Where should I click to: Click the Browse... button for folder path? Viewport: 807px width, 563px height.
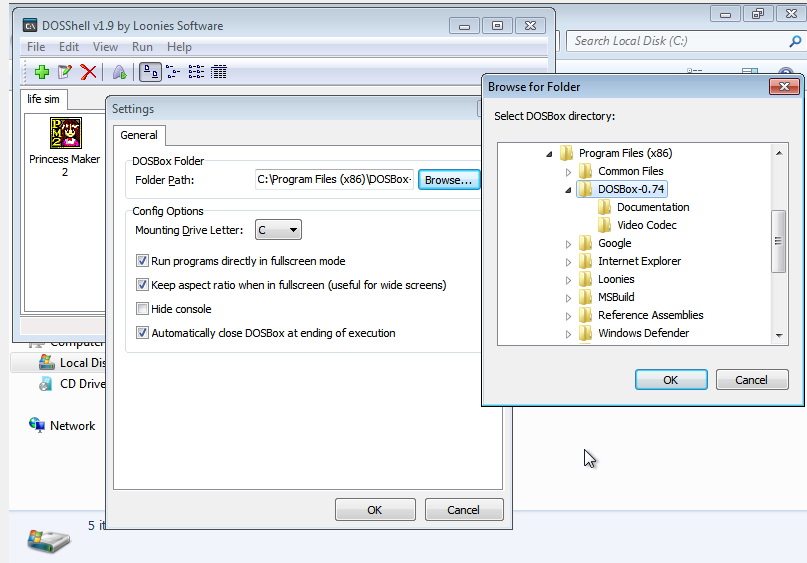click(x=448, y=180)
